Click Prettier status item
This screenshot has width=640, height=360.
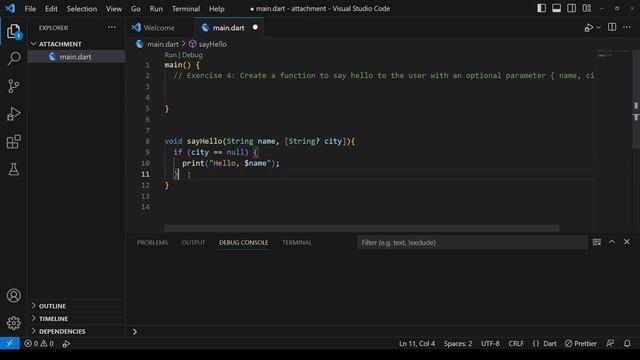pyautogui.click(x=581, y=344)
